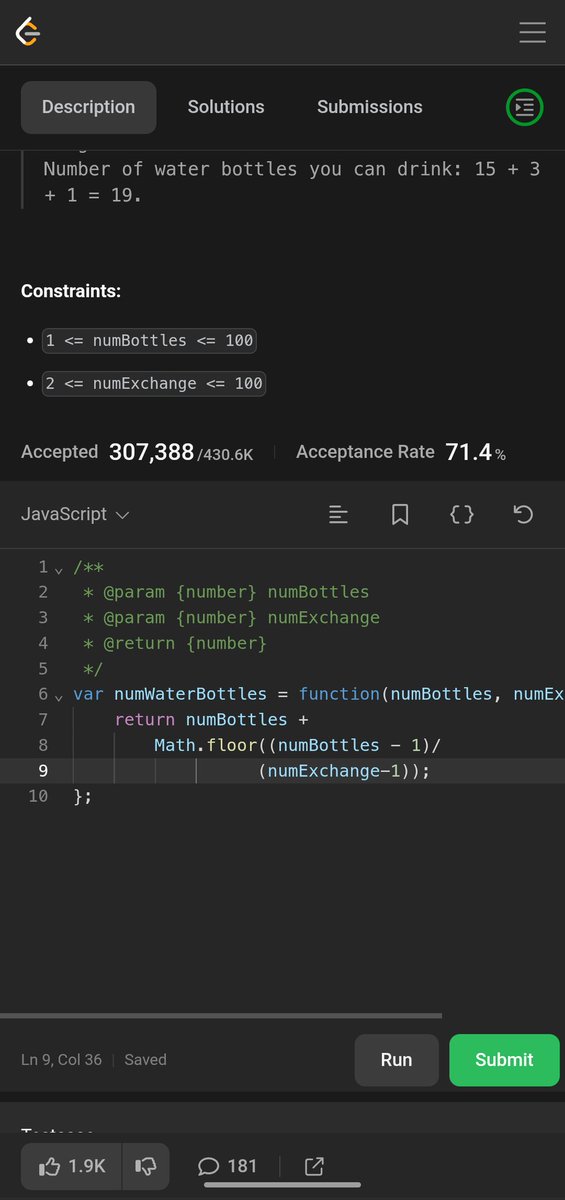Click the green circled panel toggle icon

524,107
